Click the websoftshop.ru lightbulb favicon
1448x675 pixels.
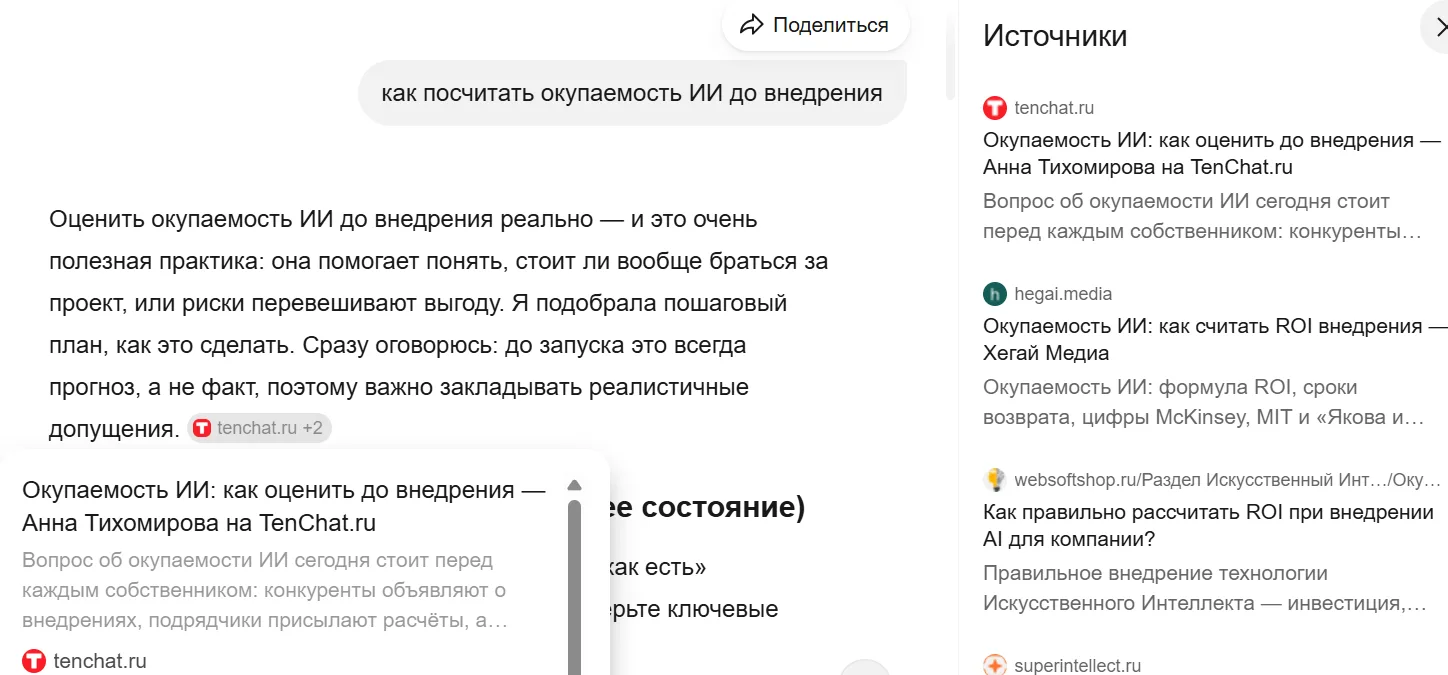995,480
